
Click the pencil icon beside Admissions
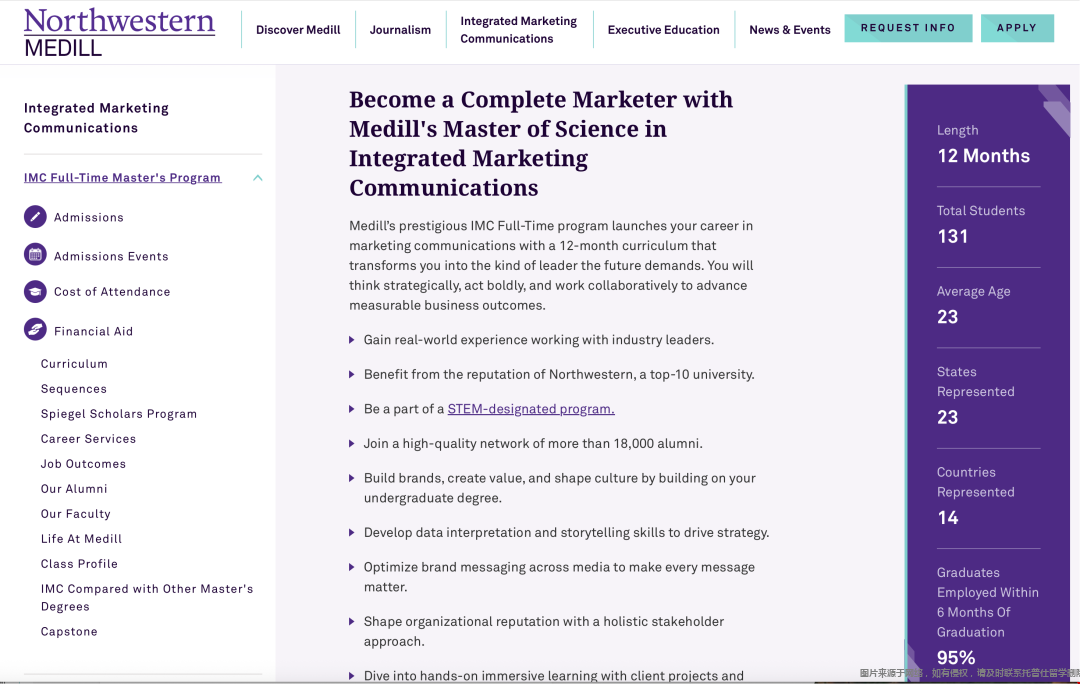coord(35,217)
